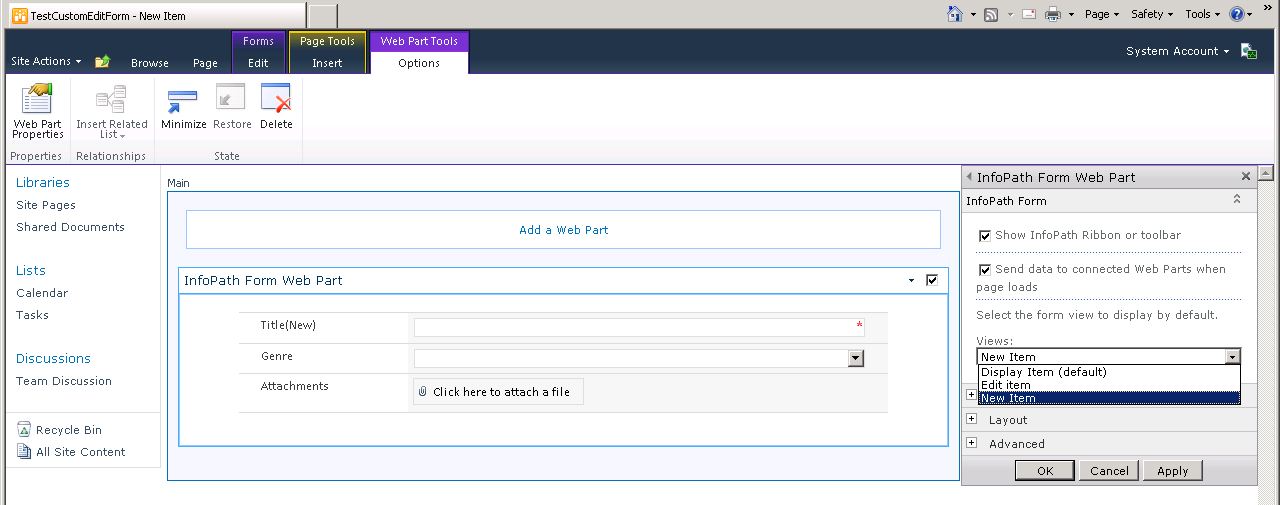1280x505 pixels.
Task: Click the browser Home icon
Action: pyautogui.click(x=955, y=14)
